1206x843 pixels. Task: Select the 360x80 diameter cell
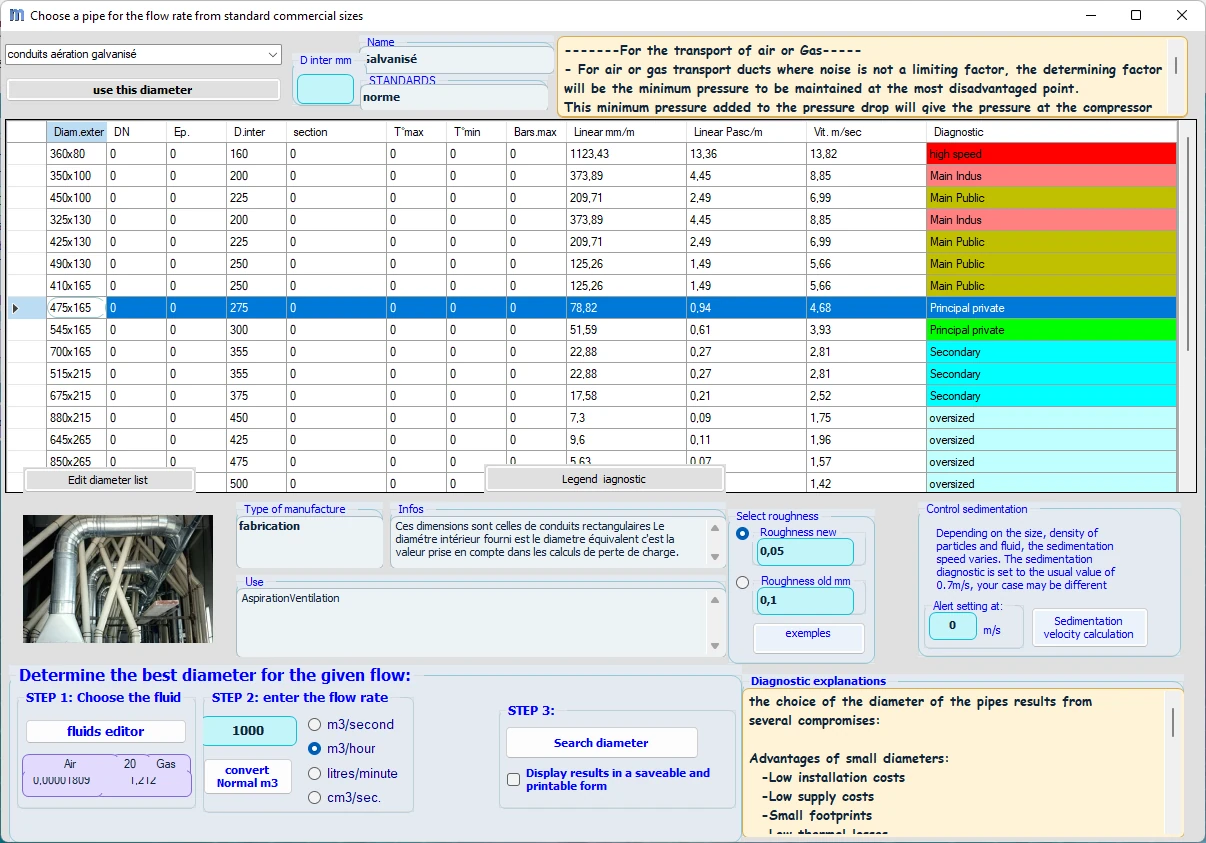77,154
